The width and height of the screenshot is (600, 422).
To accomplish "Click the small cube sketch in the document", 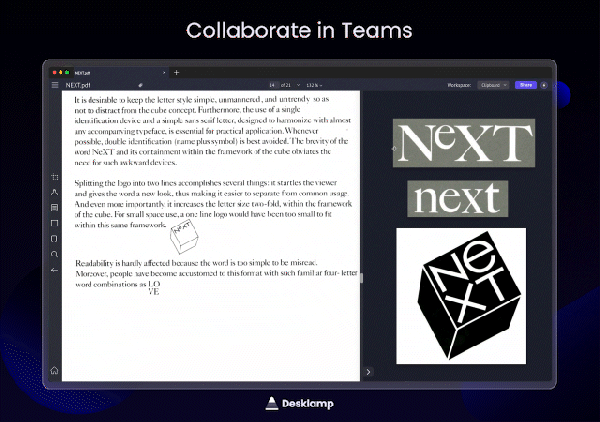I will point(184,237).
